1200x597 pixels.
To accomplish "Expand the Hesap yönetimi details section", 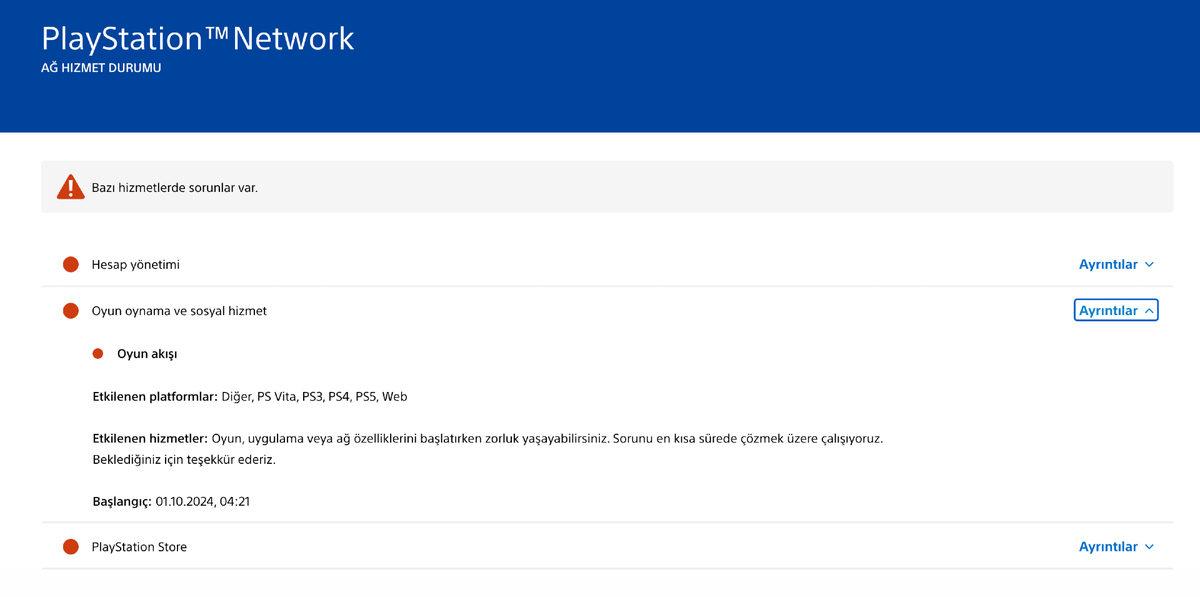I will tap(1117, 264).
